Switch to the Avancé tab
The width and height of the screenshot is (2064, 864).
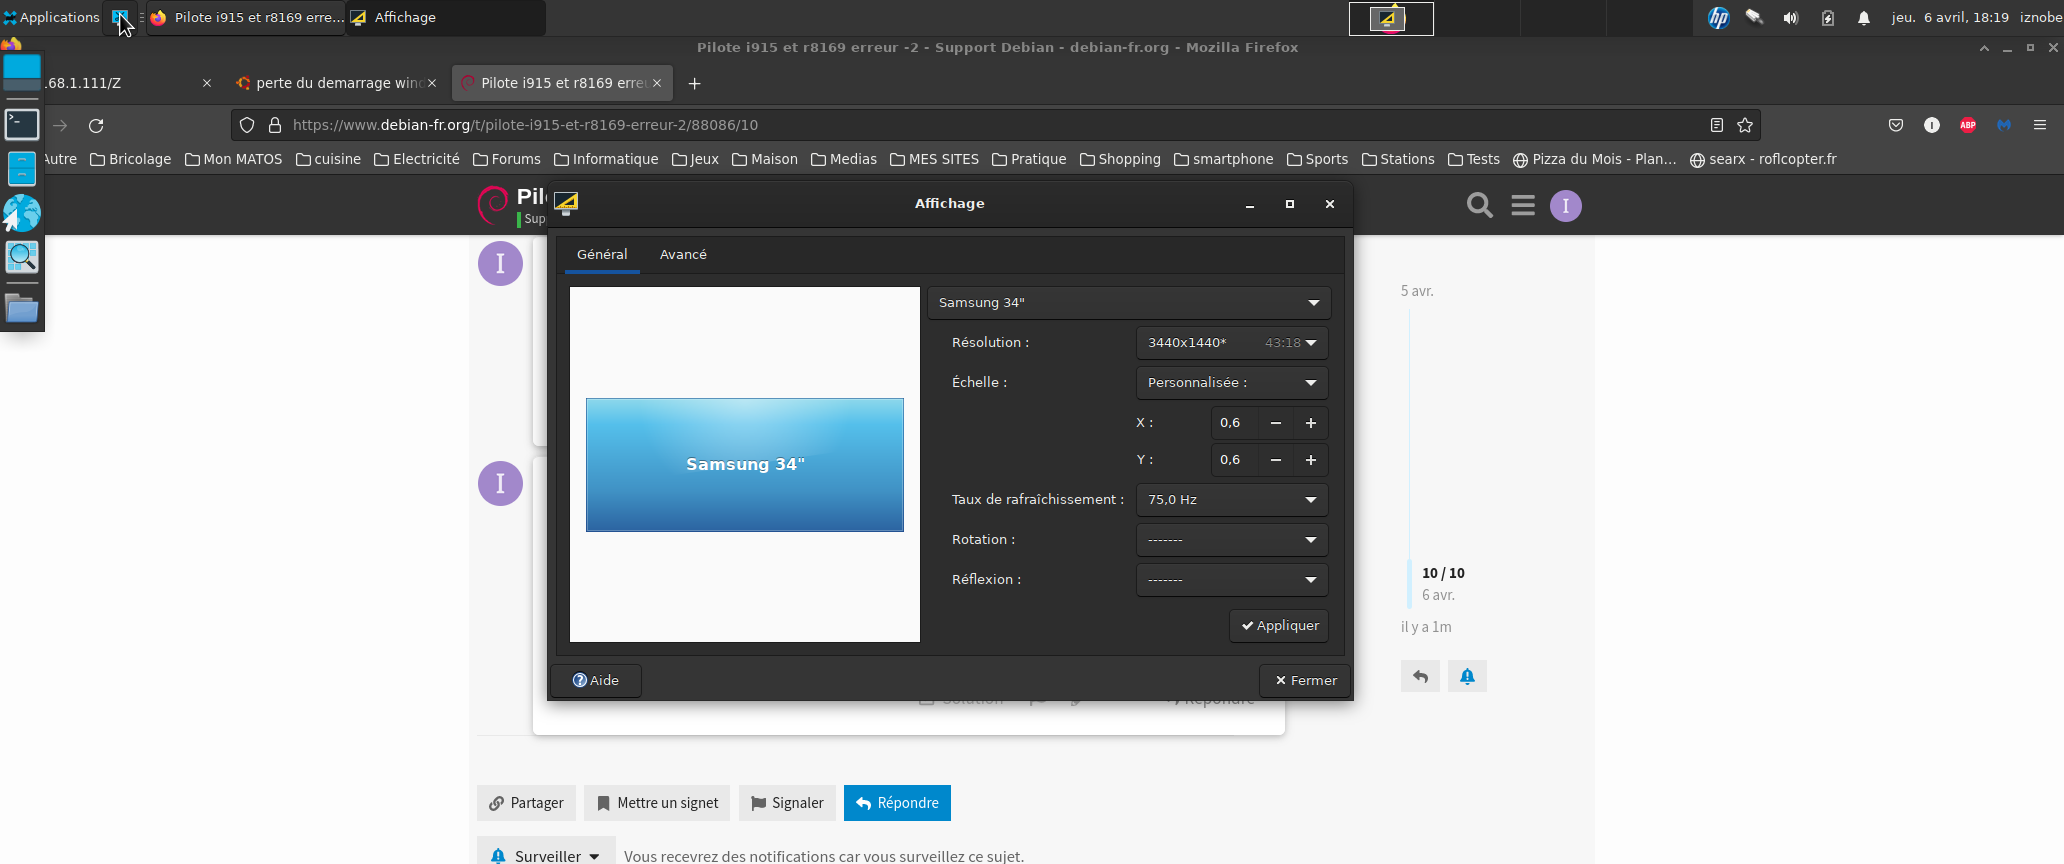click(683, 254)
